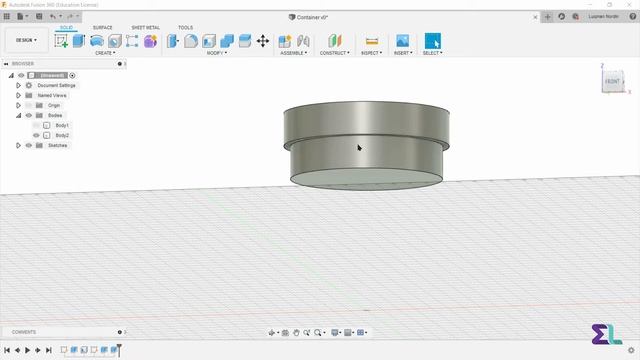Switch to the Sheet Metal tab

tap(146, 27)
